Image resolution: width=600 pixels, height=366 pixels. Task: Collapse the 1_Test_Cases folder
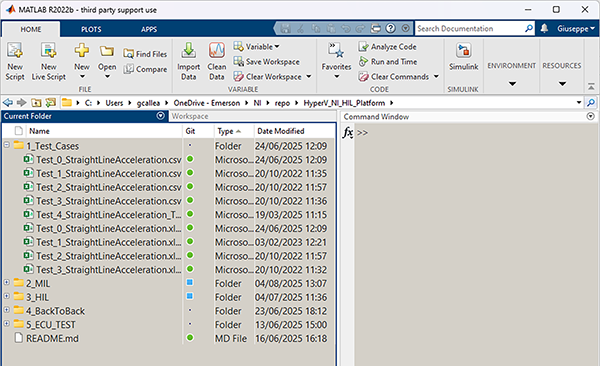click(7, 145)
